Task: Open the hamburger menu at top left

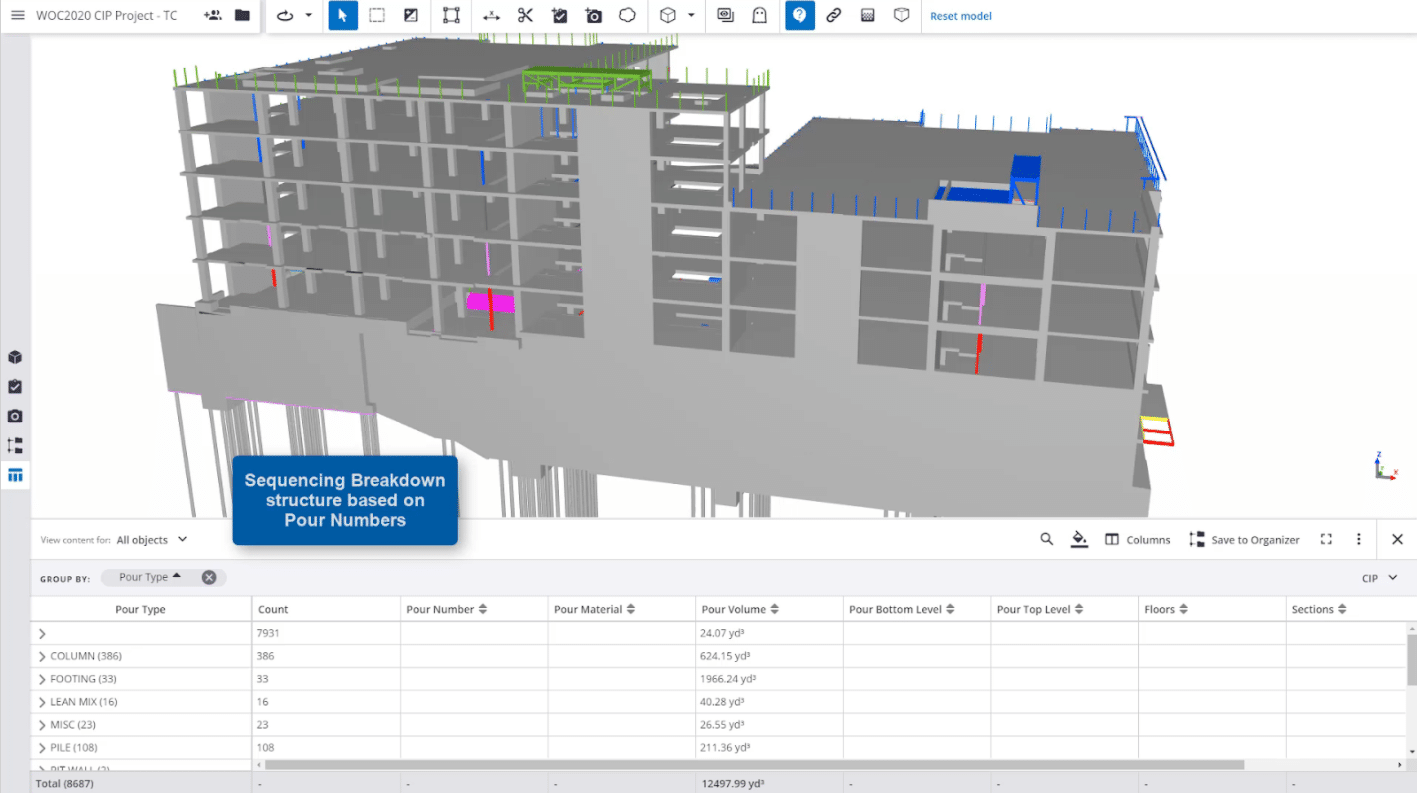Action: click(x=16, y=15)
